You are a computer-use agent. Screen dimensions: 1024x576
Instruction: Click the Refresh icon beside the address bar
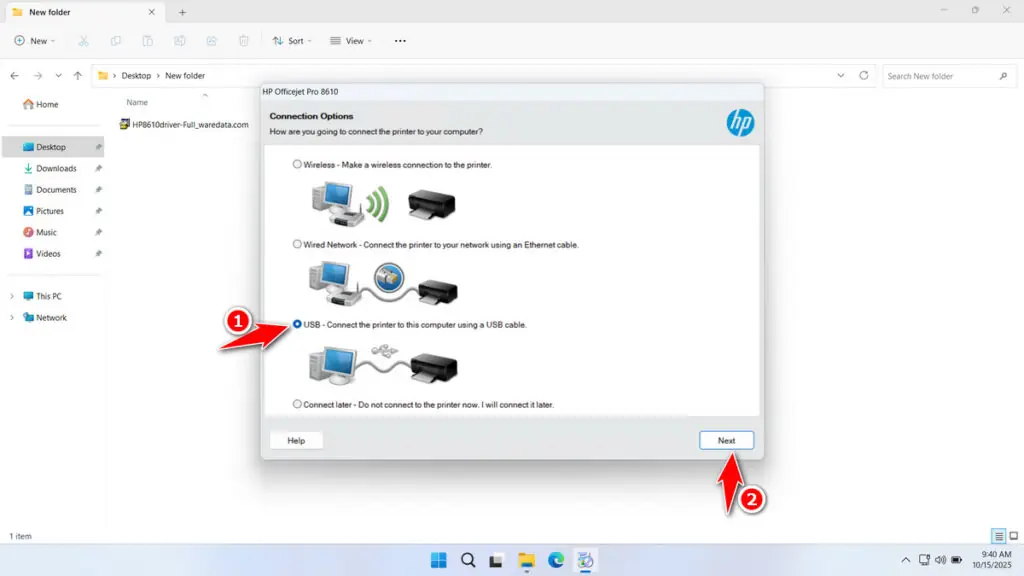pos(863,75)
